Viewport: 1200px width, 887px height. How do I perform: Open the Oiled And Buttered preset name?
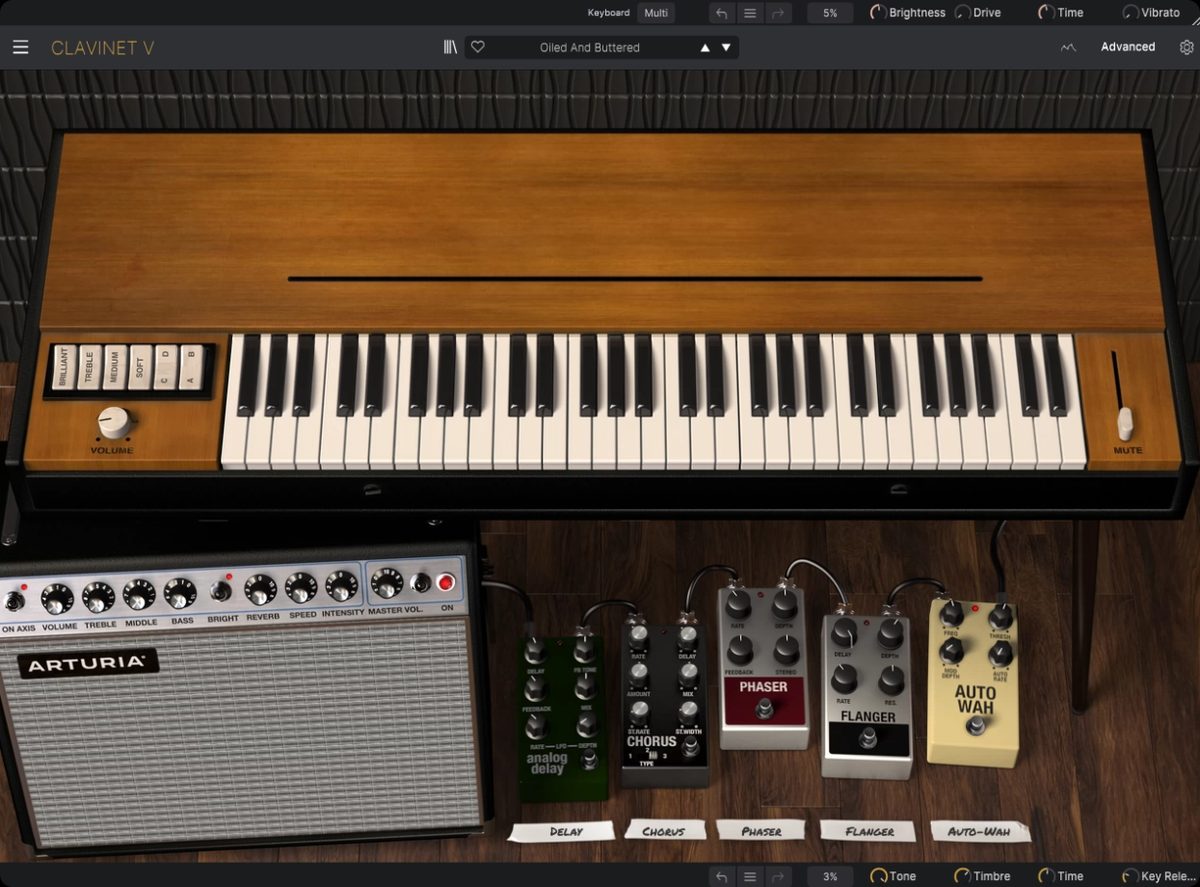[x=590, y=47]
